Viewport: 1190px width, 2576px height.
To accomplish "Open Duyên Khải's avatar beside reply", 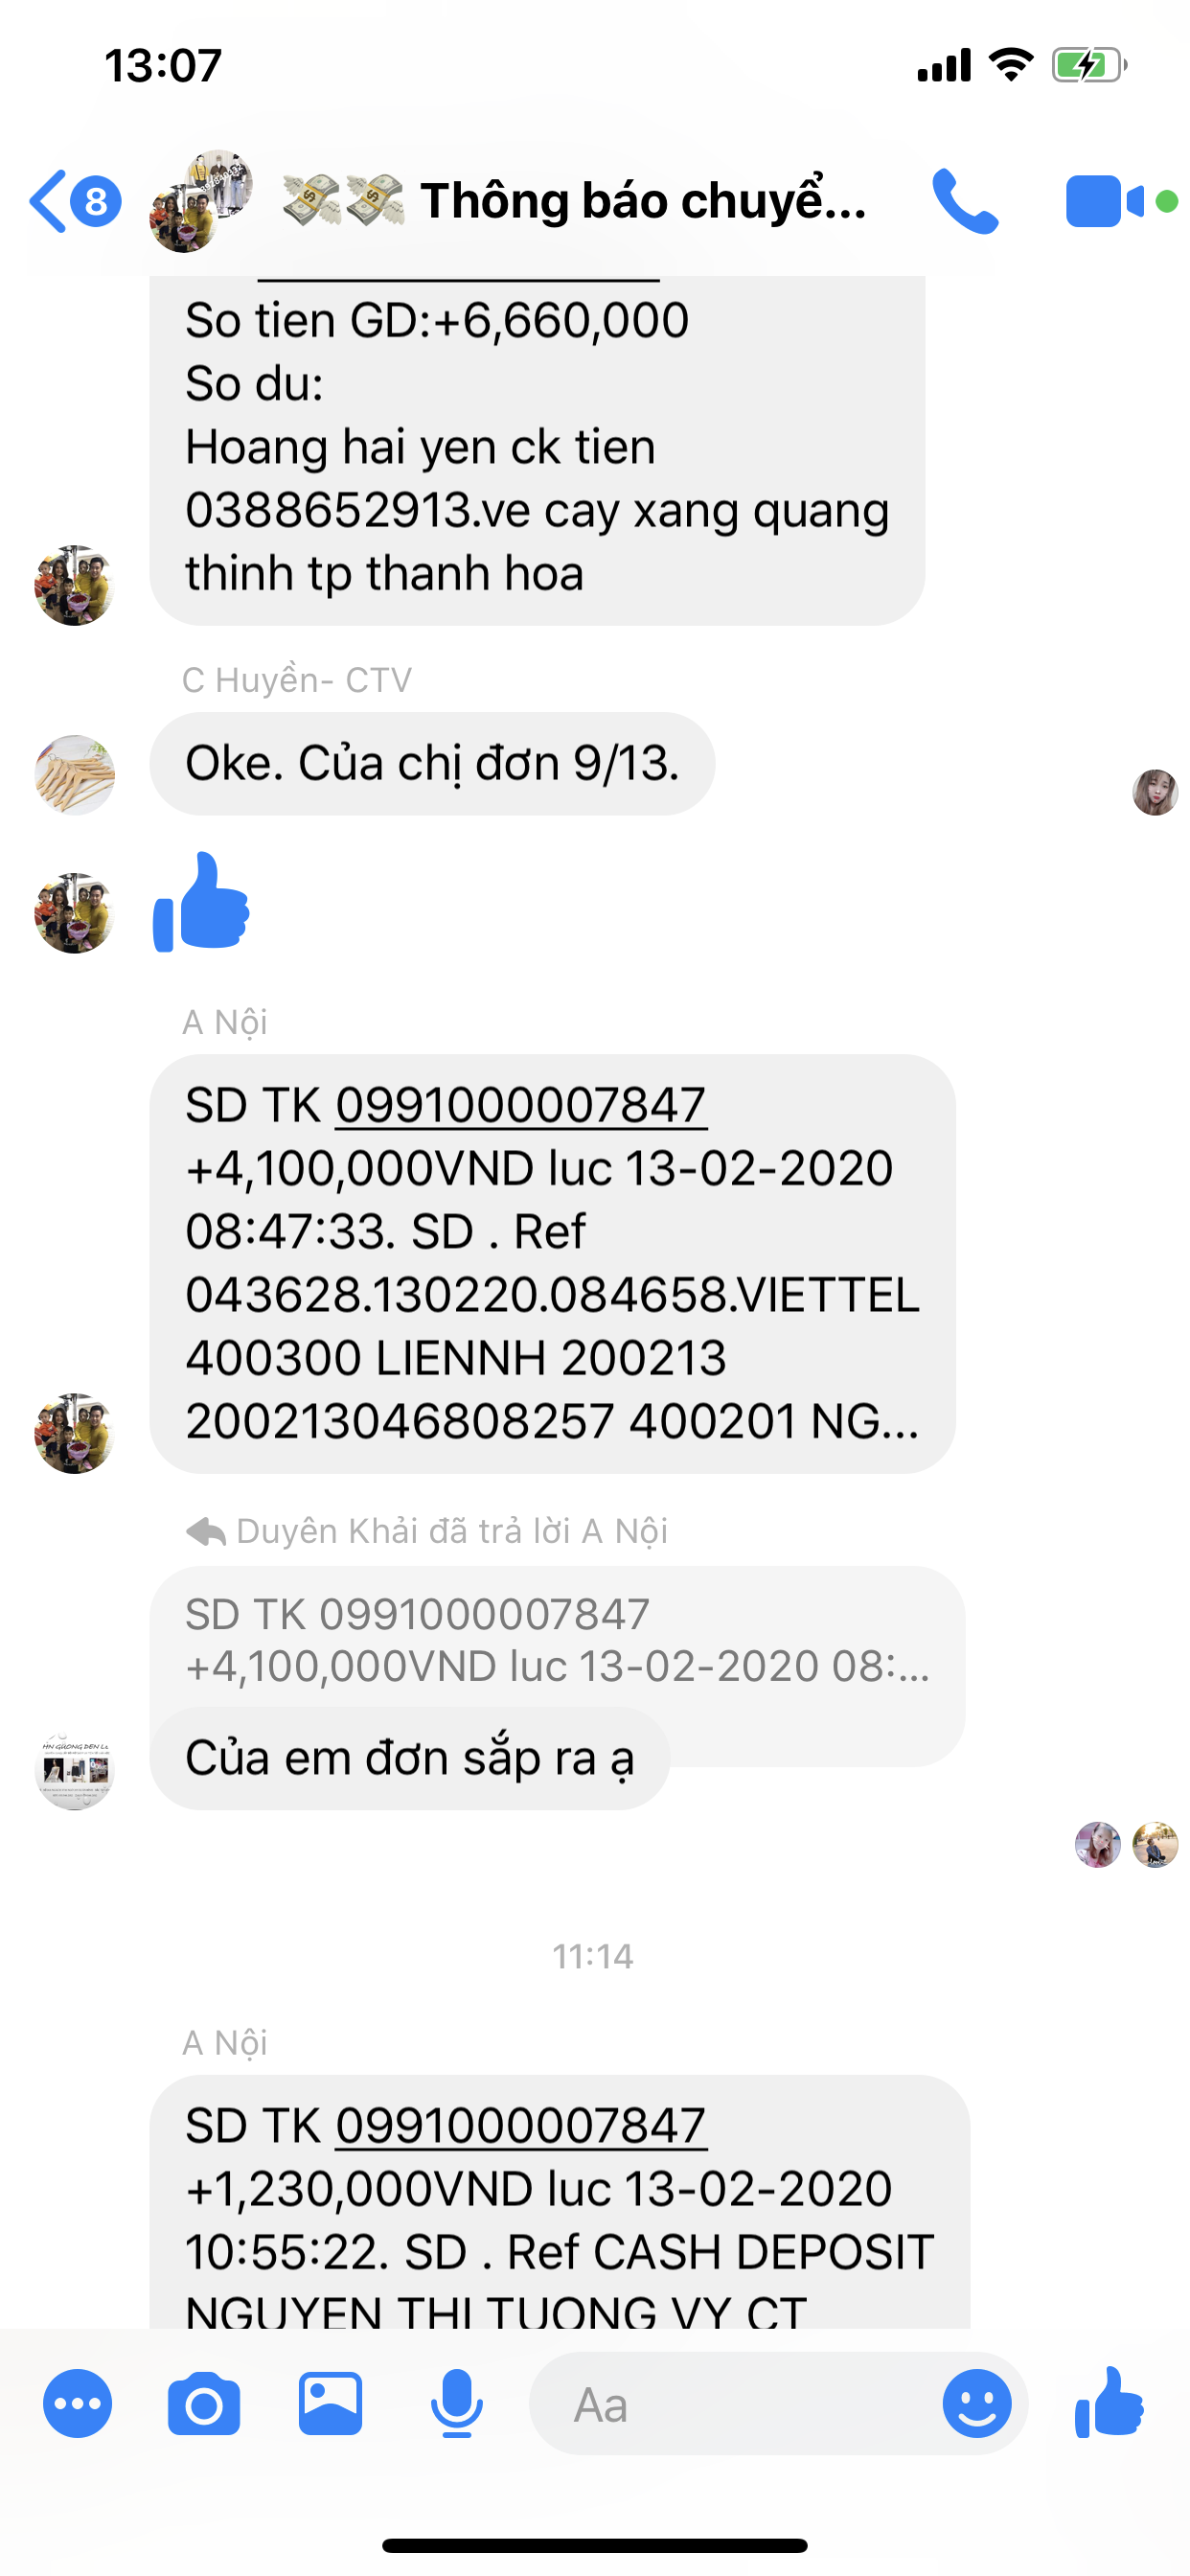I will pyautogui.click(x=75, y=1769).
